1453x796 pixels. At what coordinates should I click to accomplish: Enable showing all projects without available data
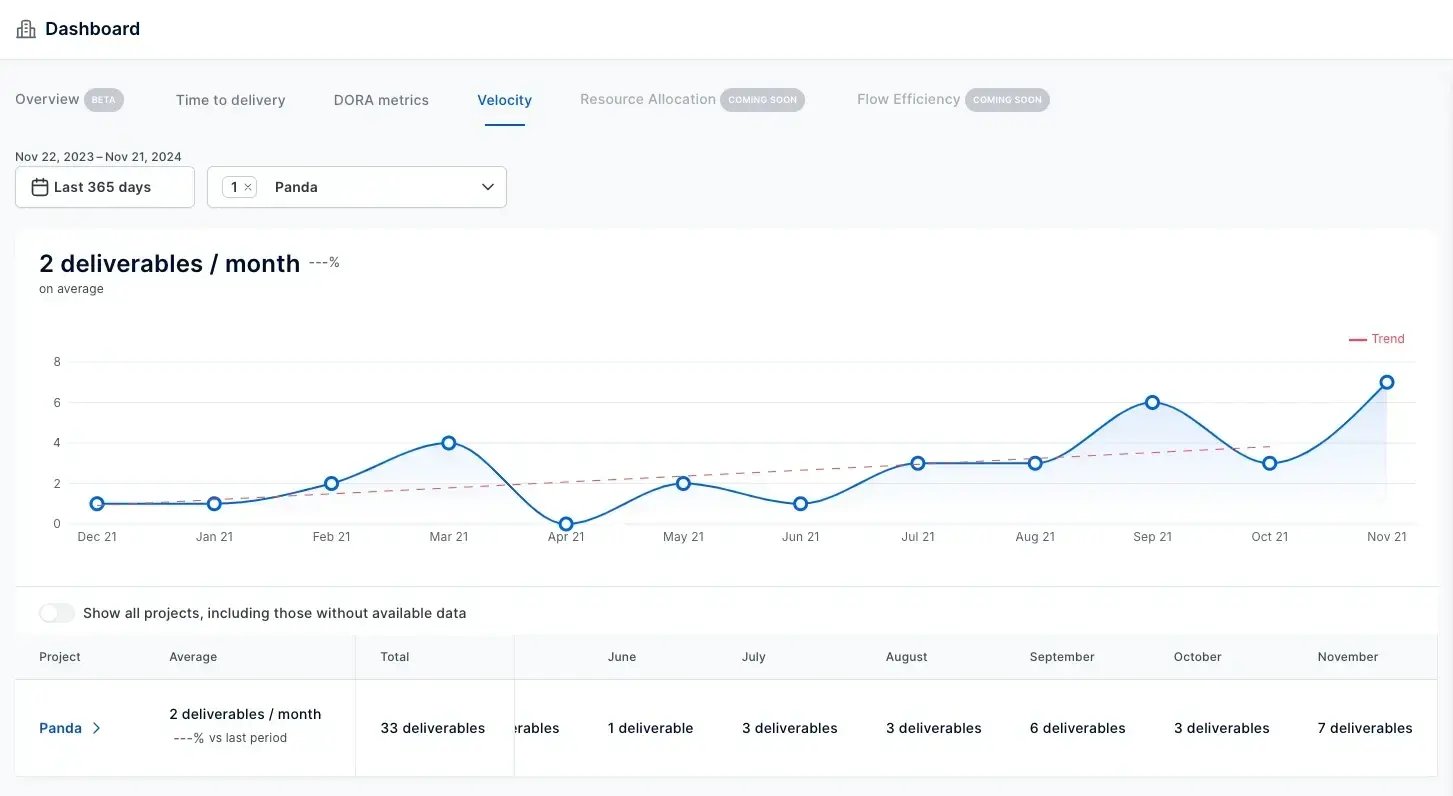pyautogui.click(x=57, y=612)
